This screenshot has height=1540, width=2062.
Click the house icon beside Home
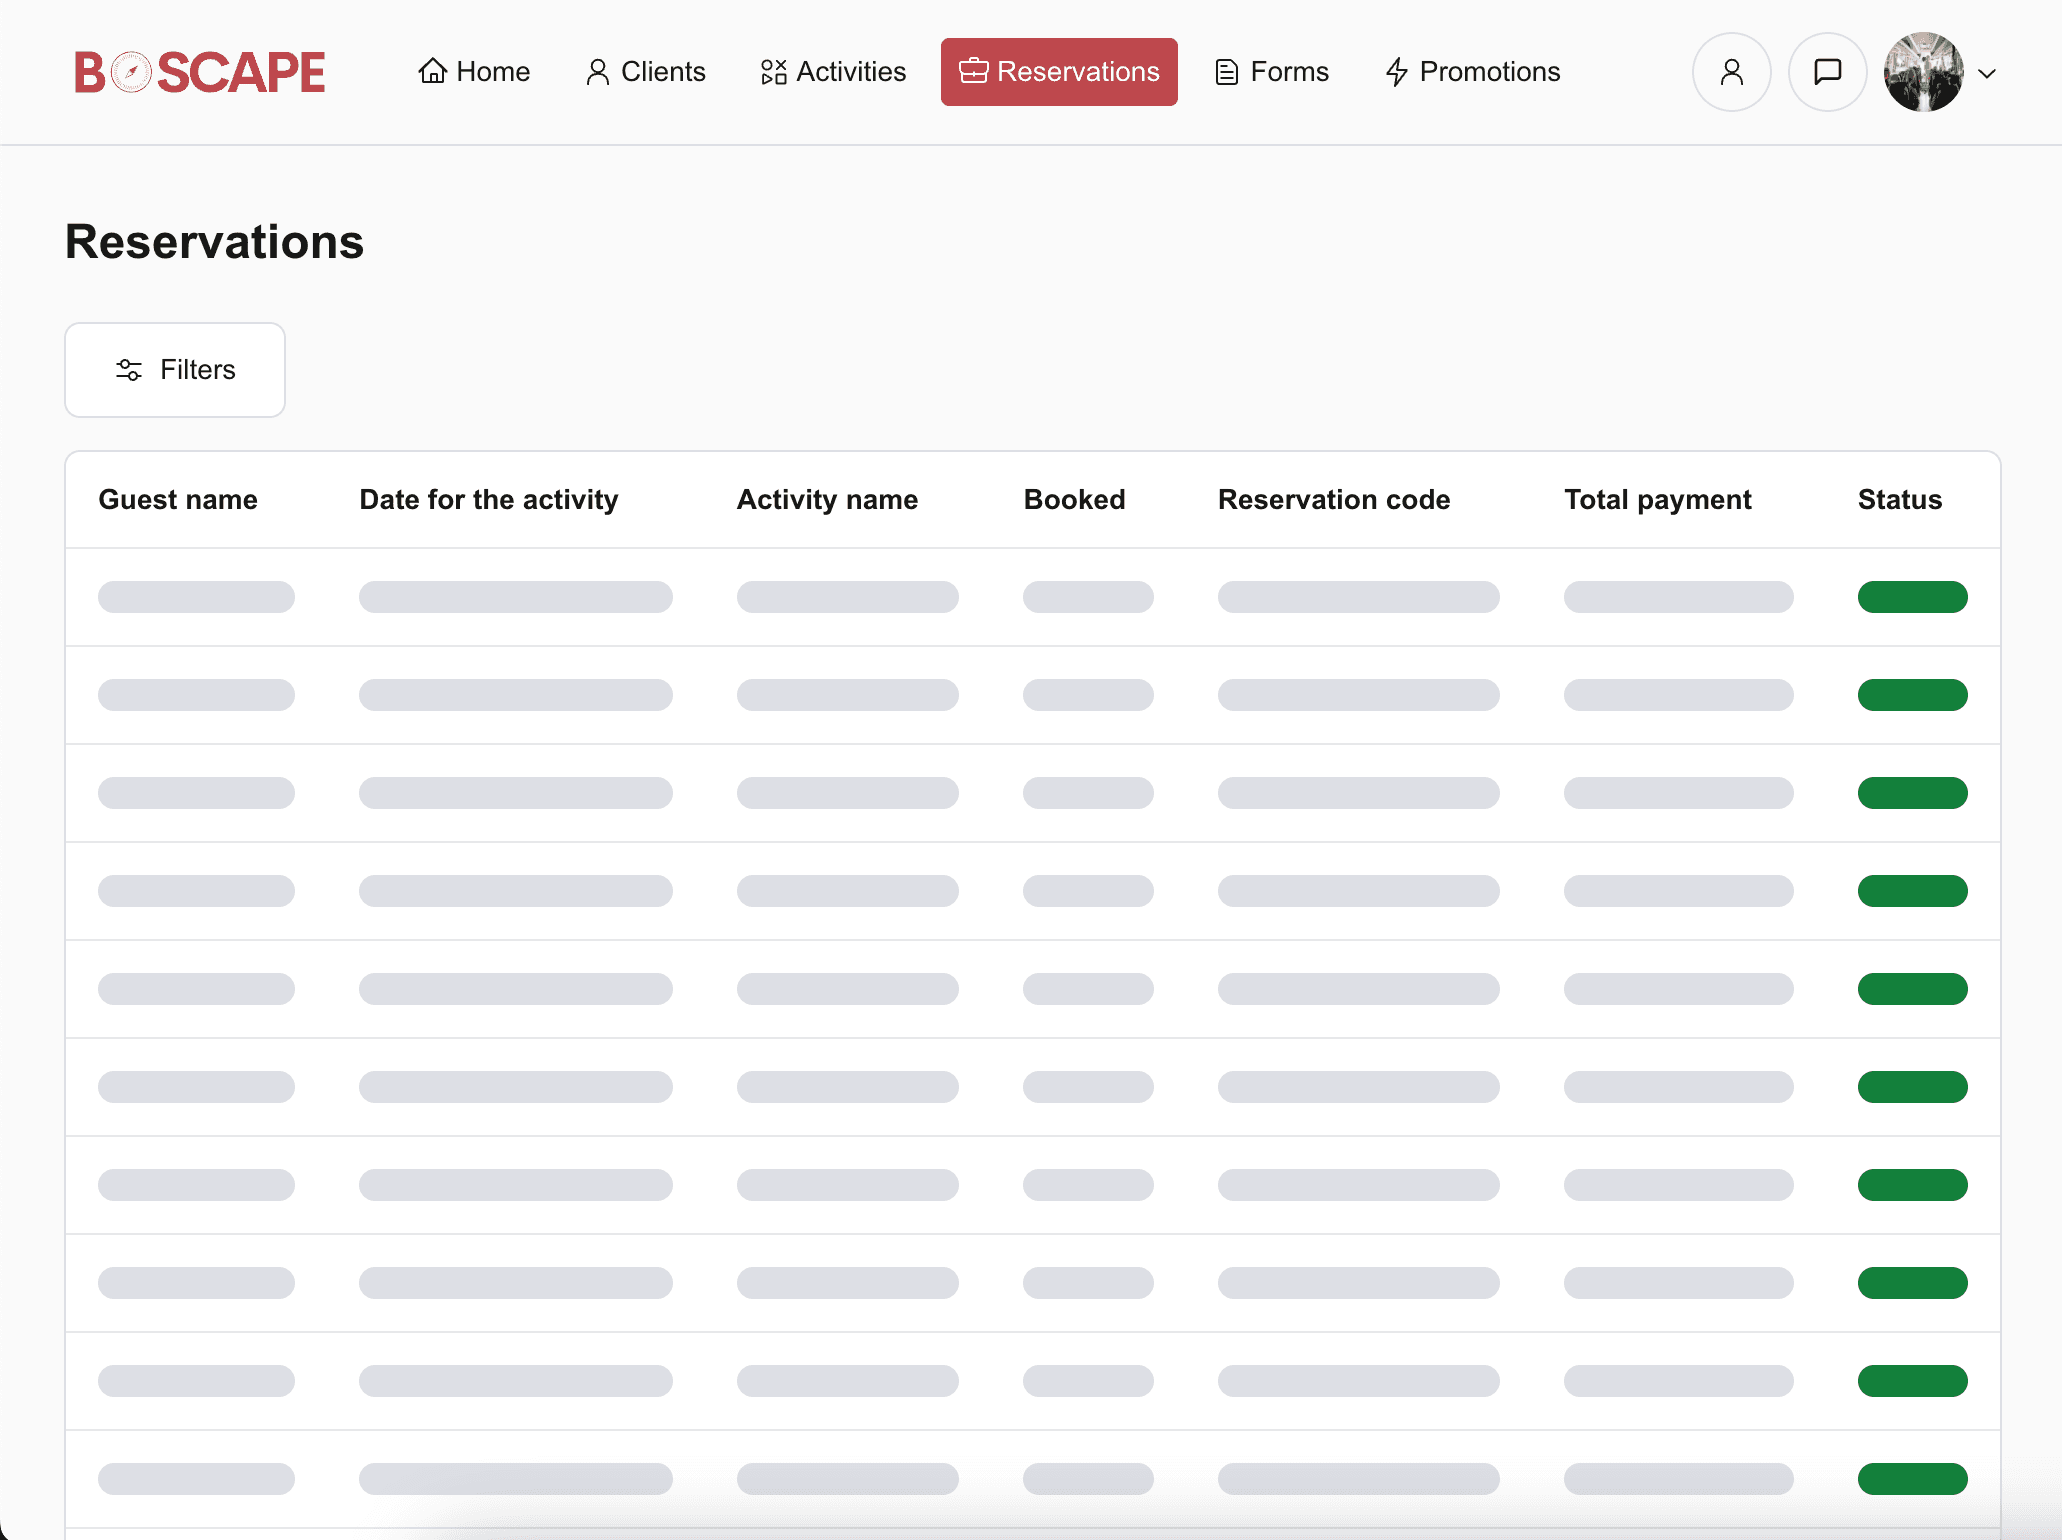(432, 71)
